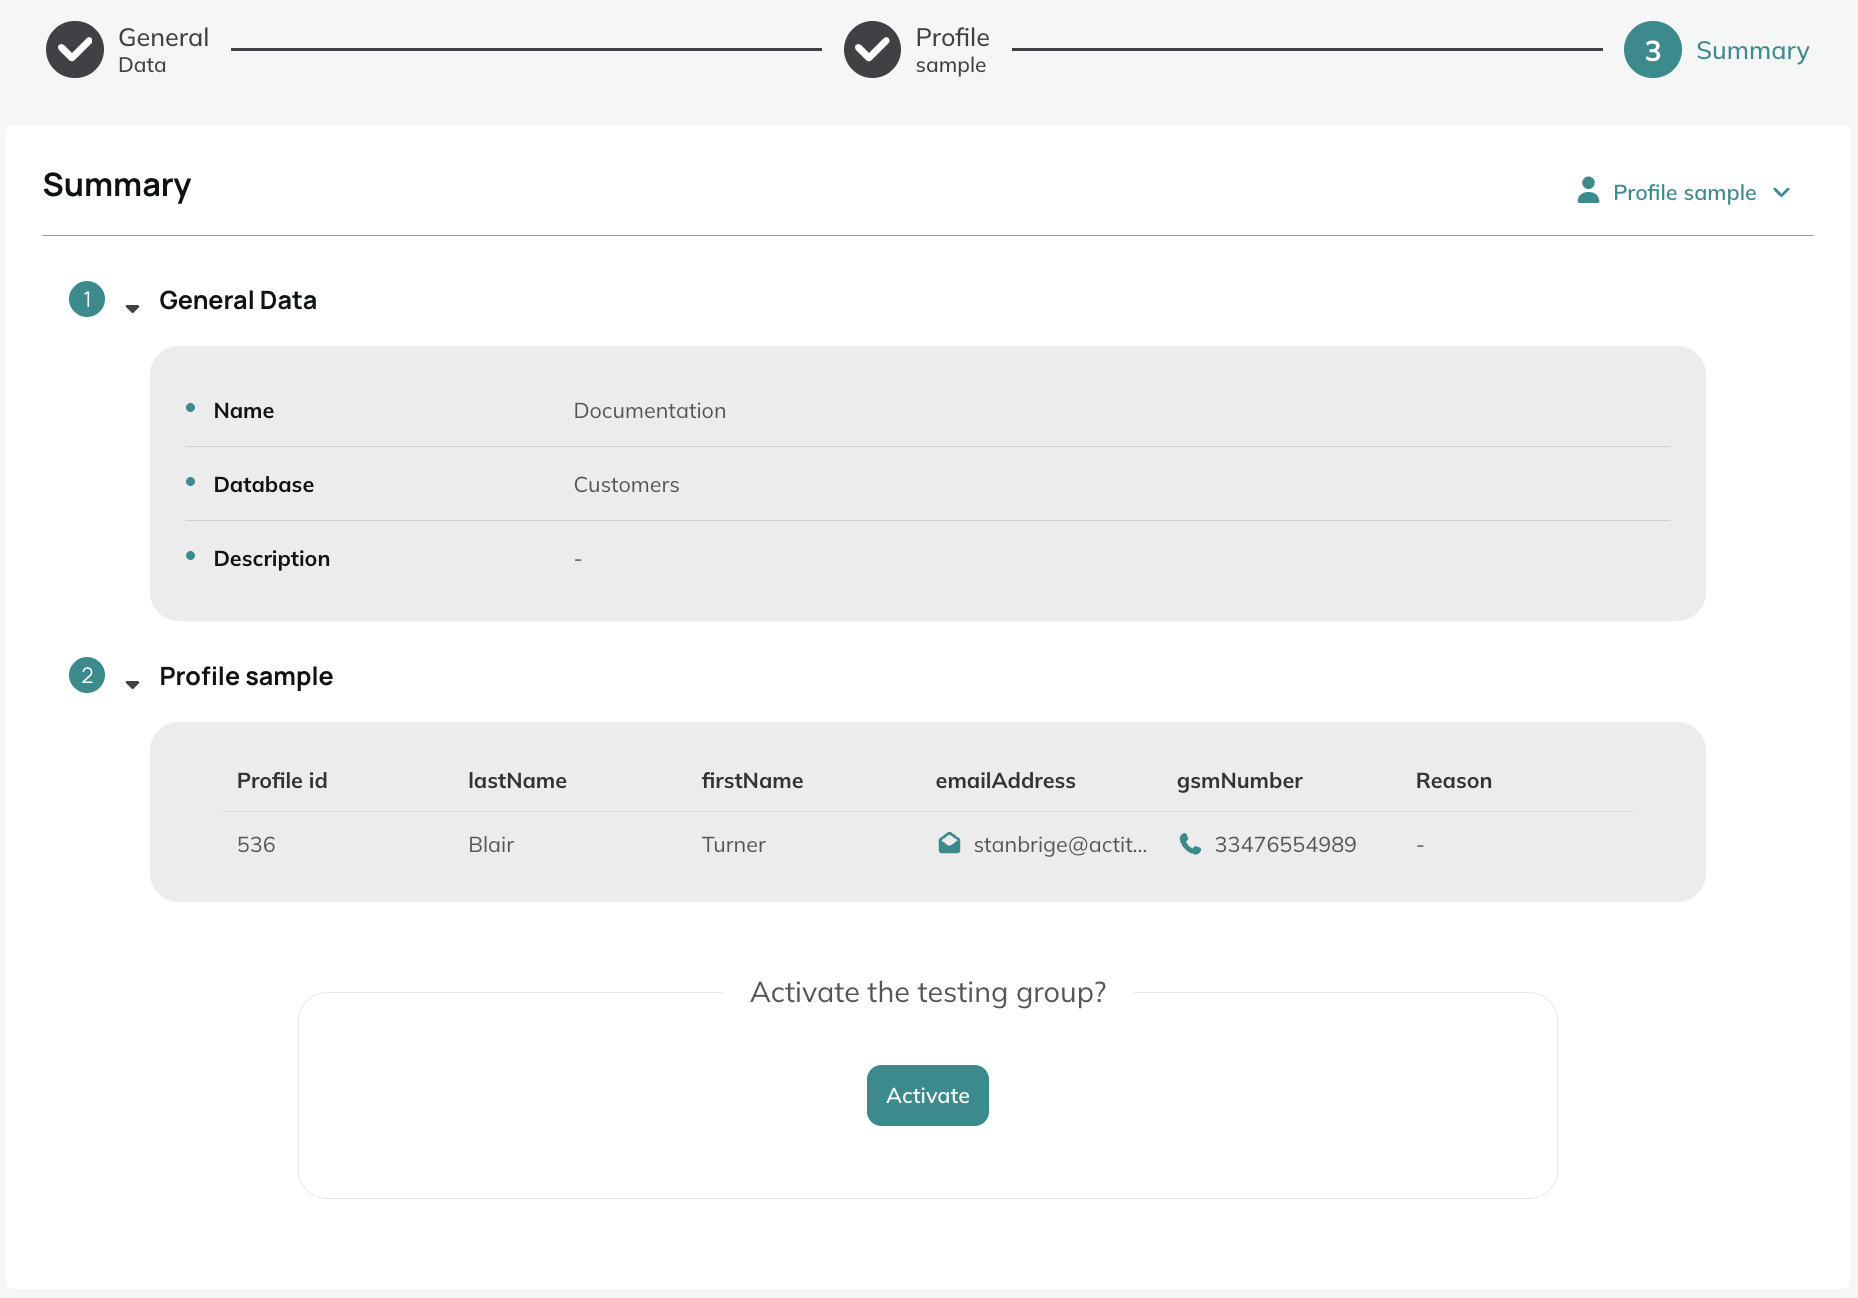
Task: Click the numbered 1 badge for General Data
Action: click(87, 299)
